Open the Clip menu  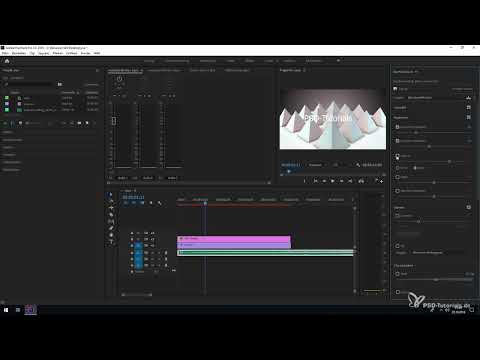point(32,53)
